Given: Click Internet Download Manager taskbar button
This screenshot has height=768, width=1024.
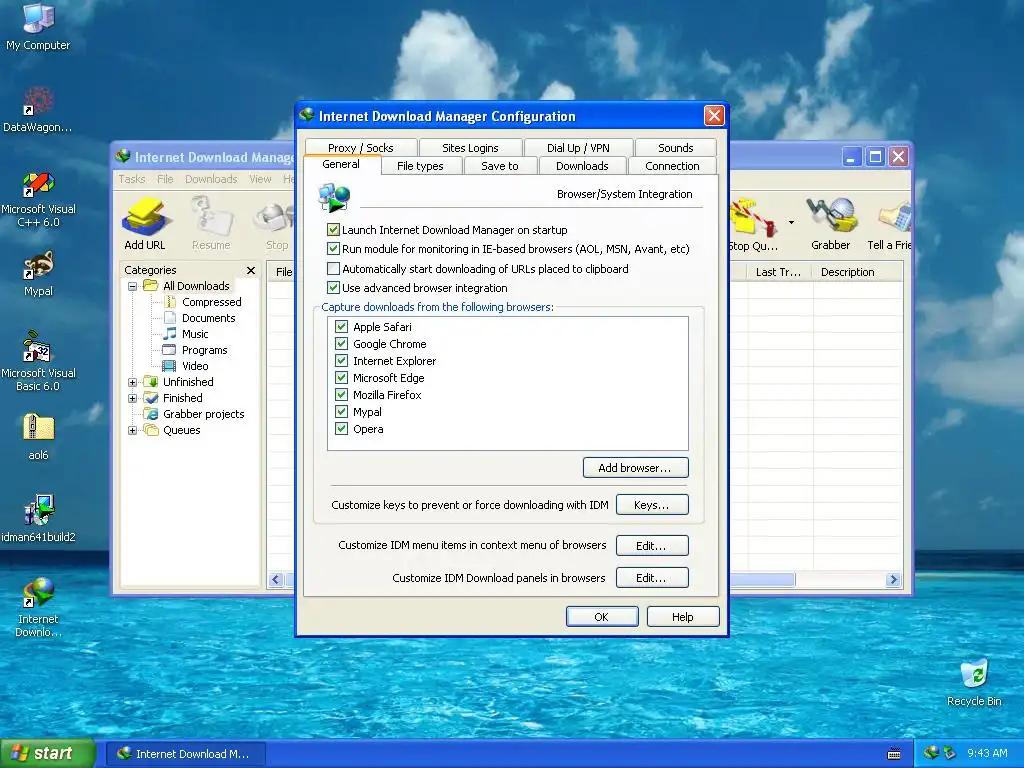Looking at the screenshot, I should pyautogui.click(x=185, y=754).
